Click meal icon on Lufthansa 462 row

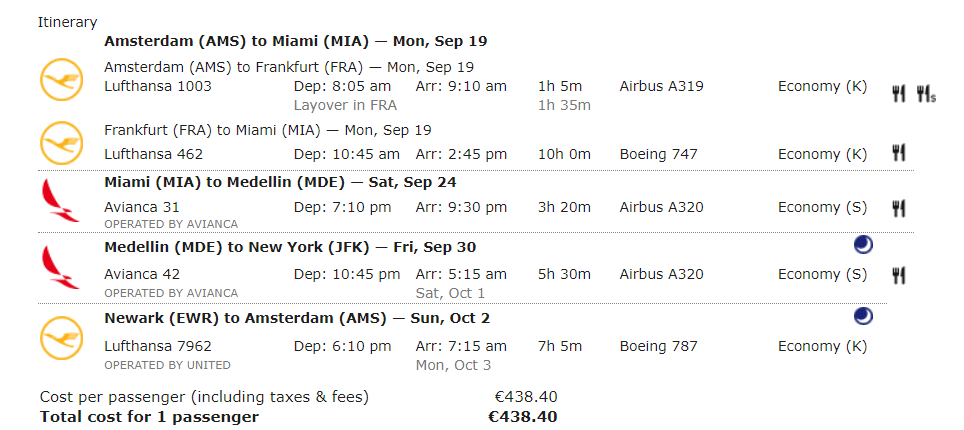point(899,153)
